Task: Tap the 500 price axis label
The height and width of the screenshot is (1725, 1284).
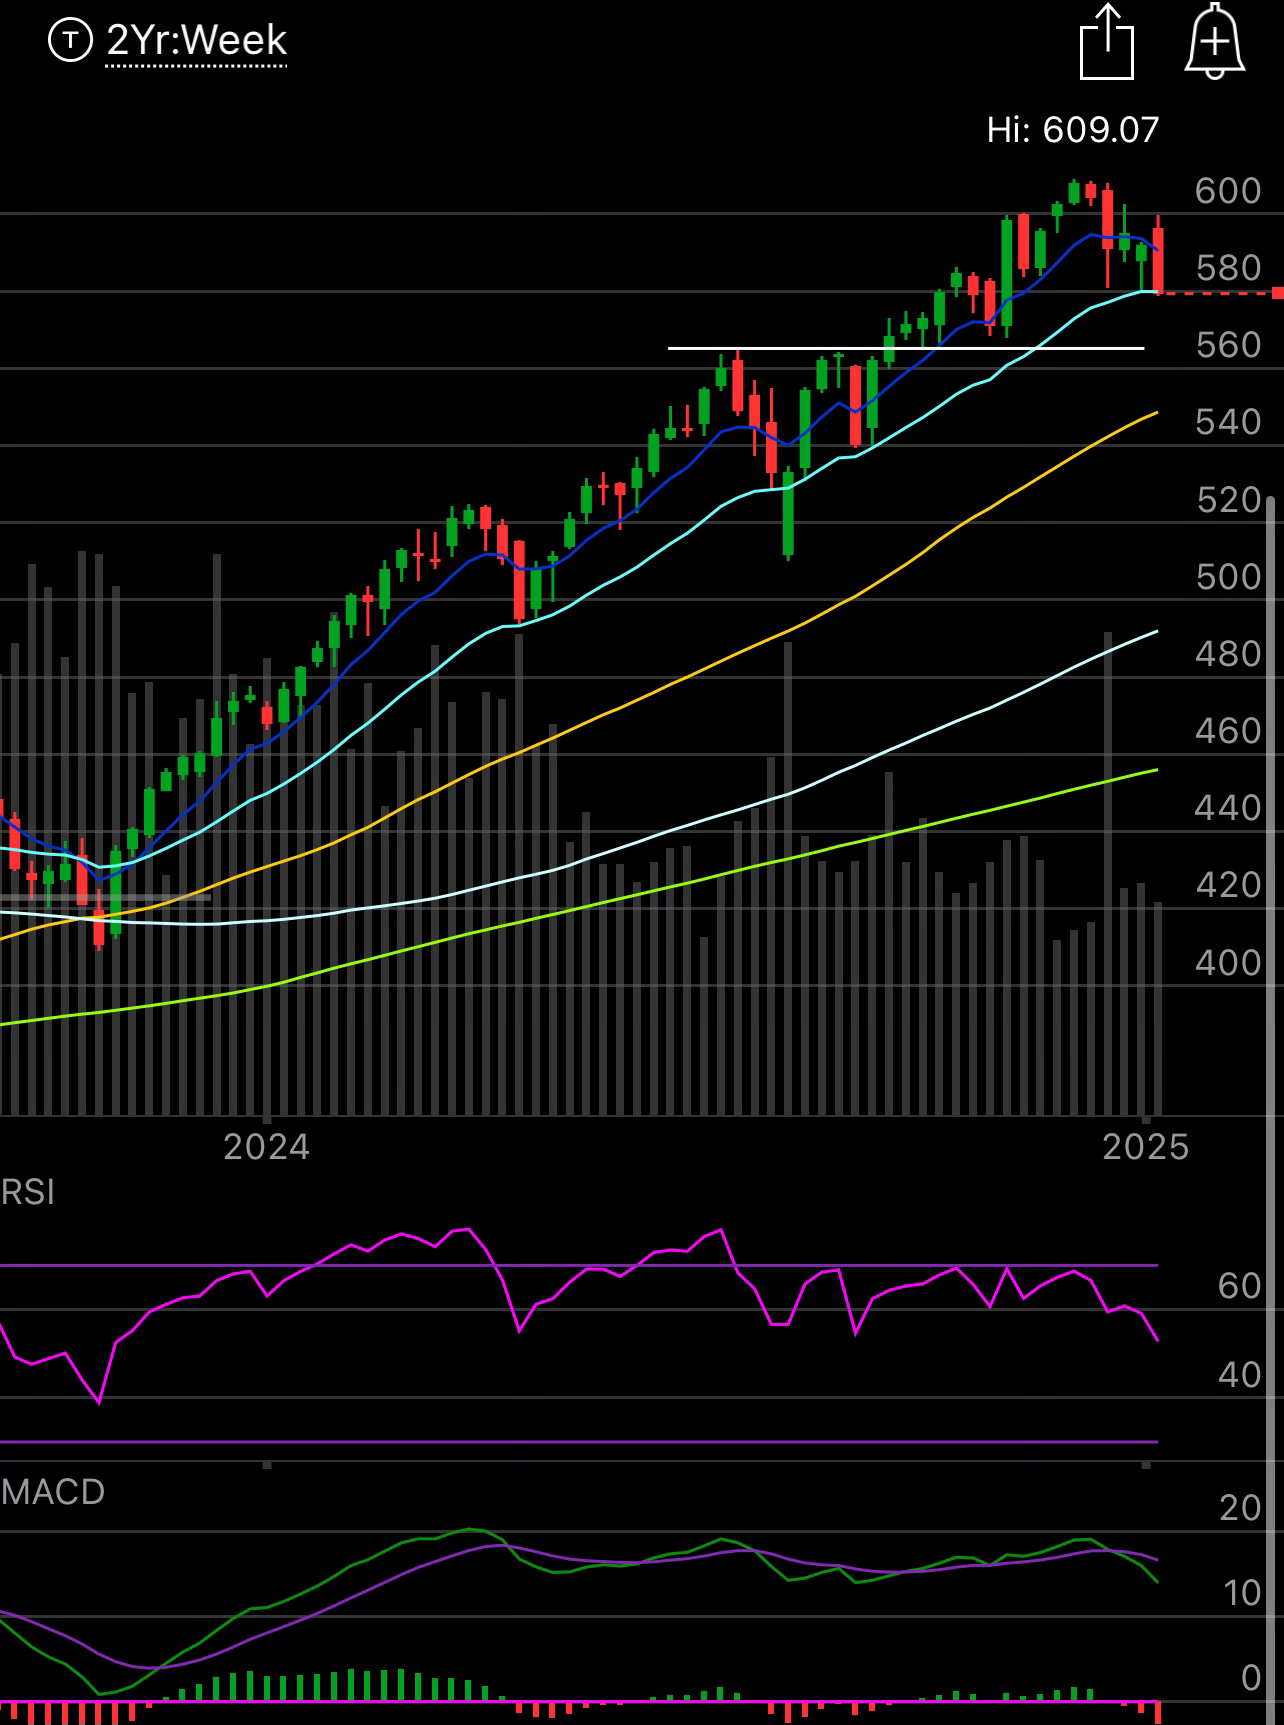Action: point(1228,577)
